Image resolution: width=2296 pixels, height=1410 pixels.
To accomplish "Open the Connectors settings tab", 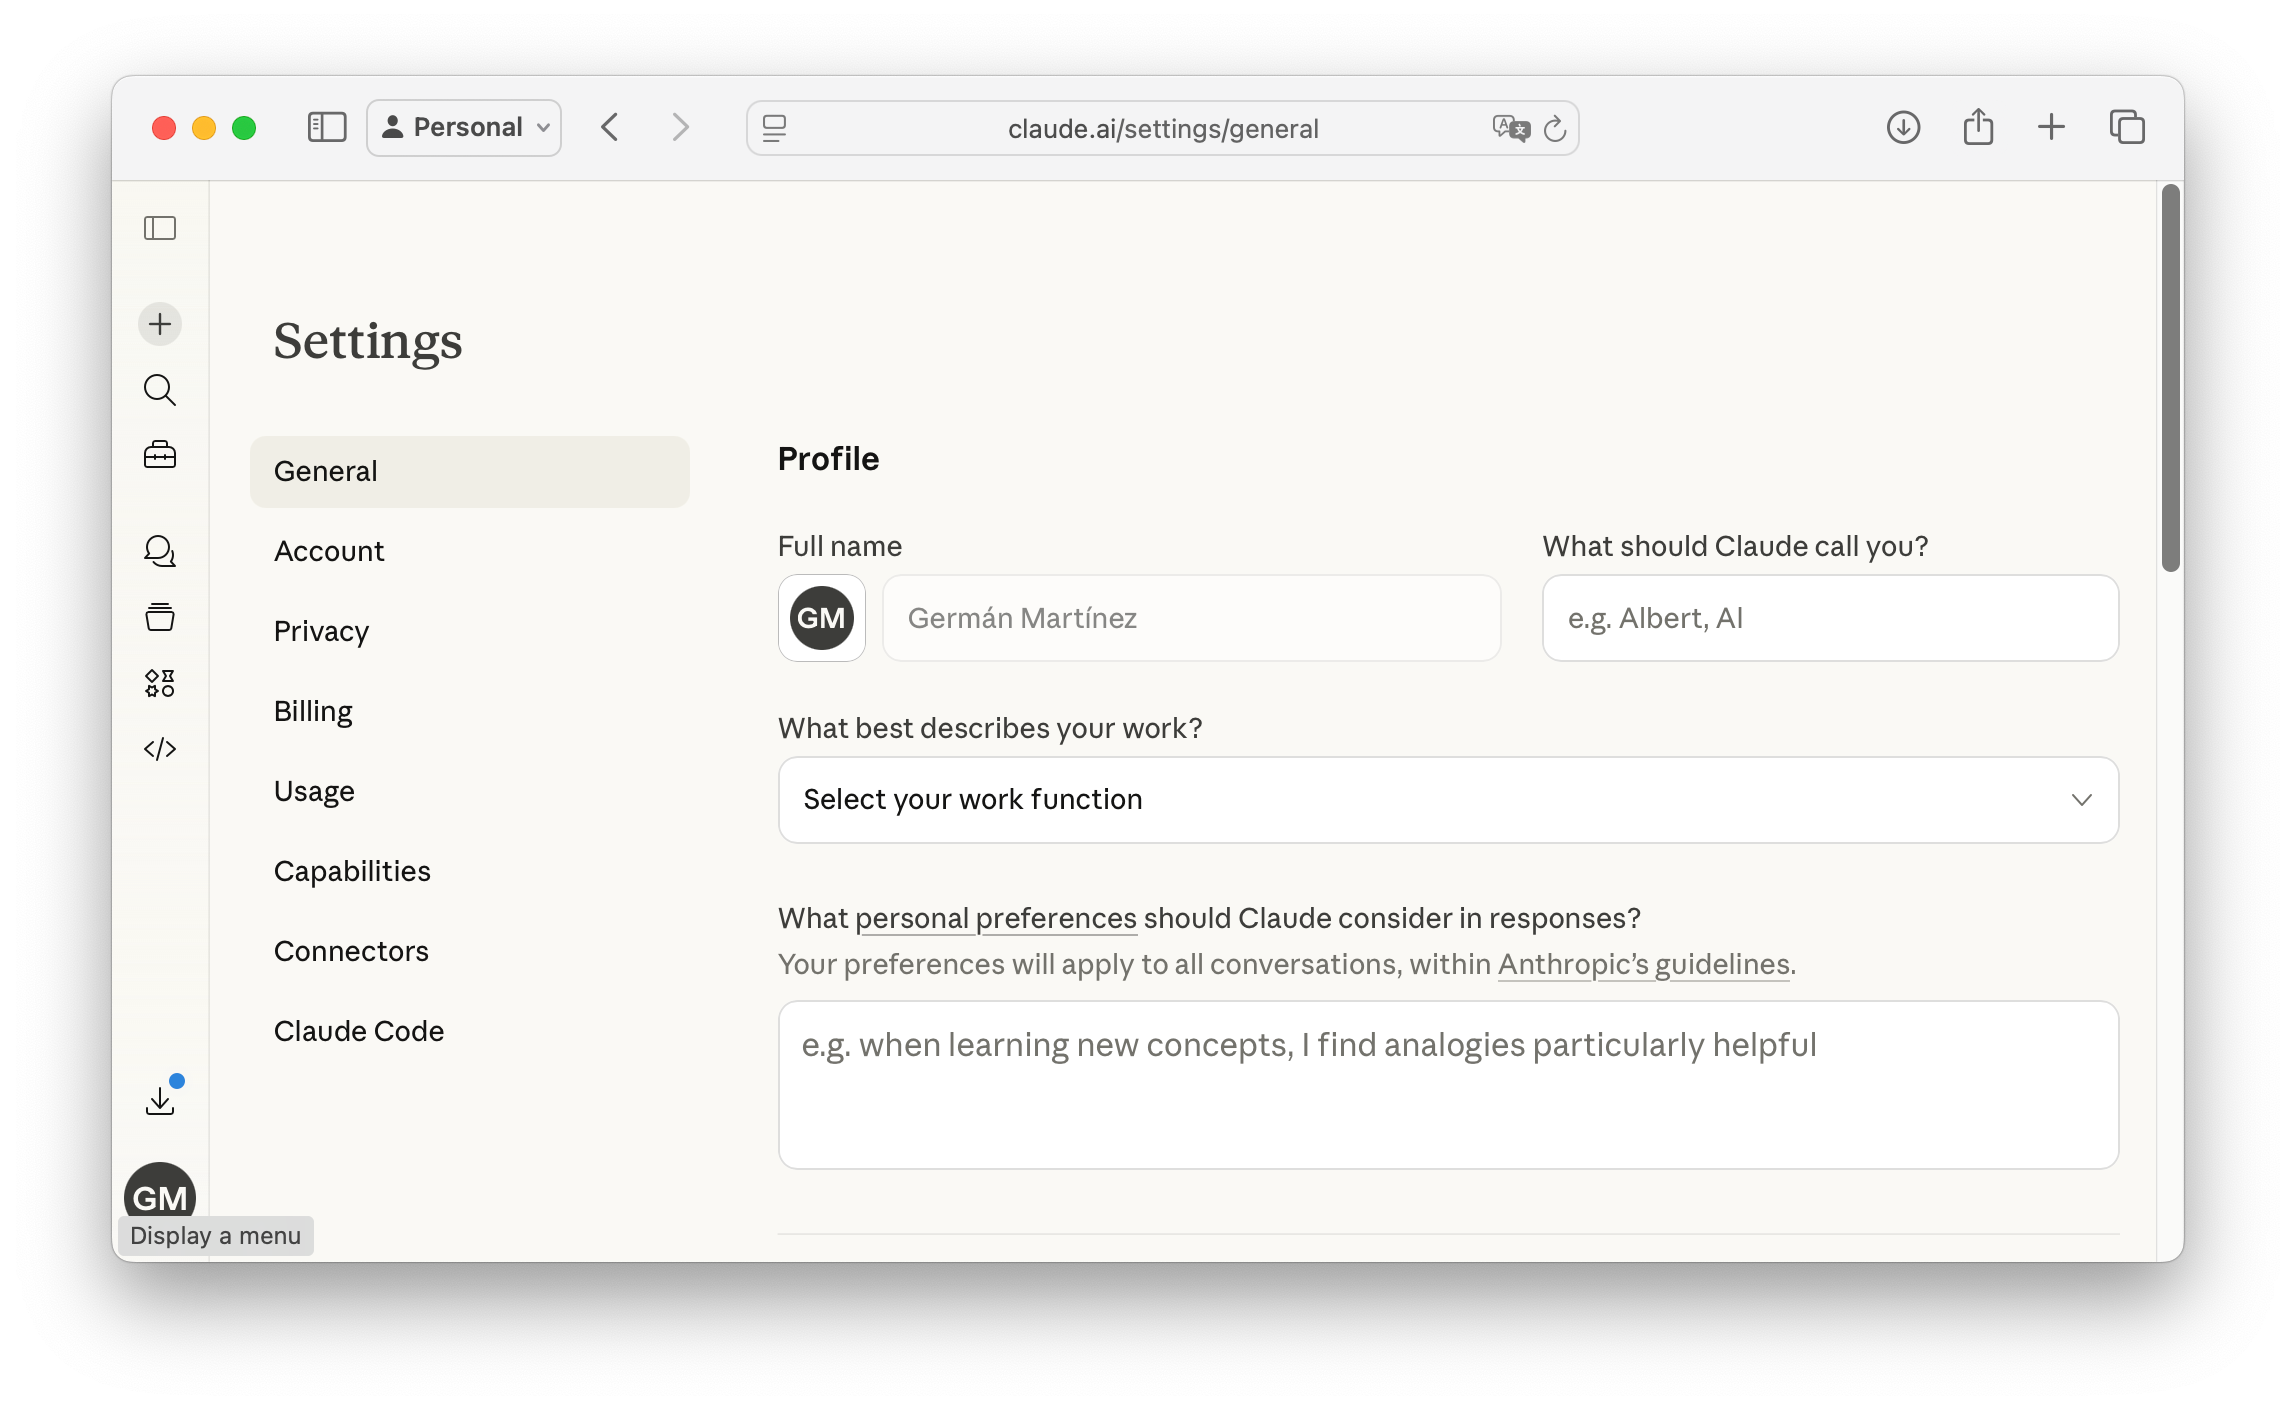I will 351,951.
